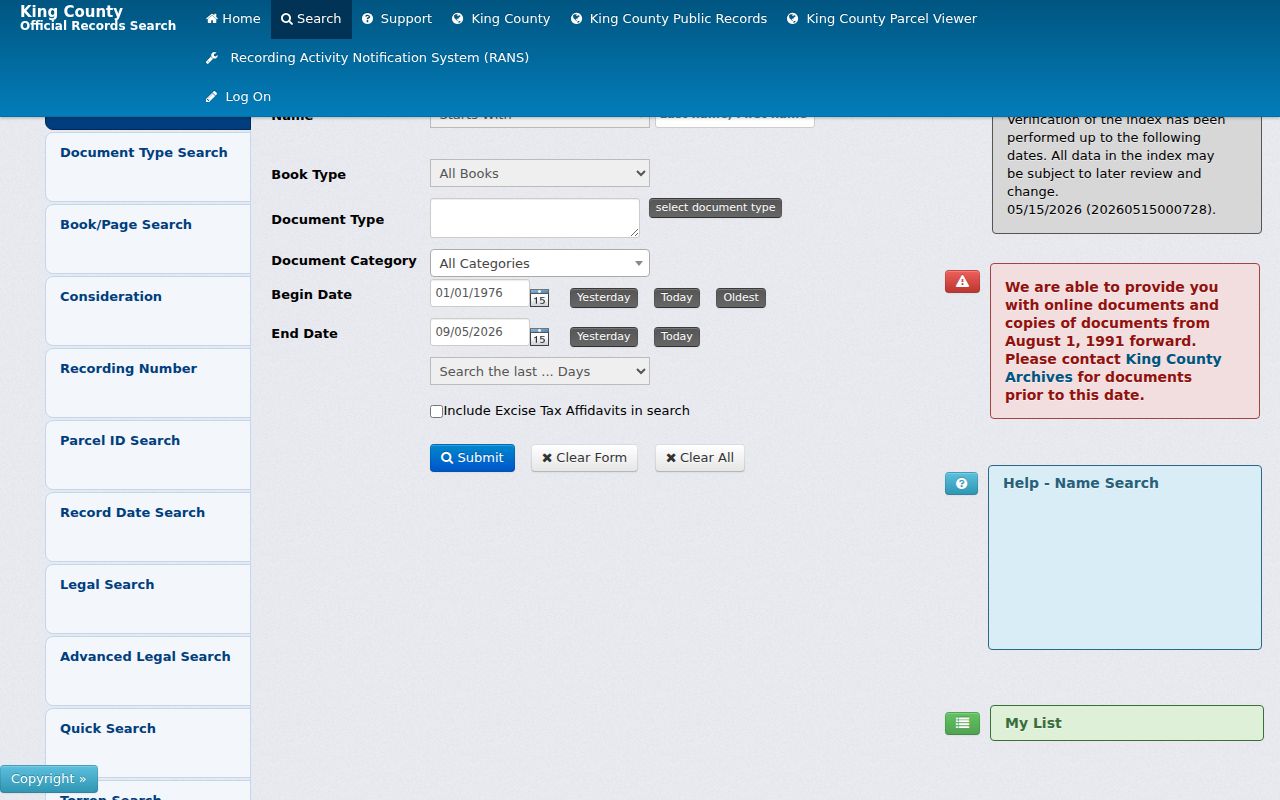The width and height of the screenshot is (1280, 800).
Task: Open the Quick Search tab
Action: pyautogui.click(x=148, y=743)
